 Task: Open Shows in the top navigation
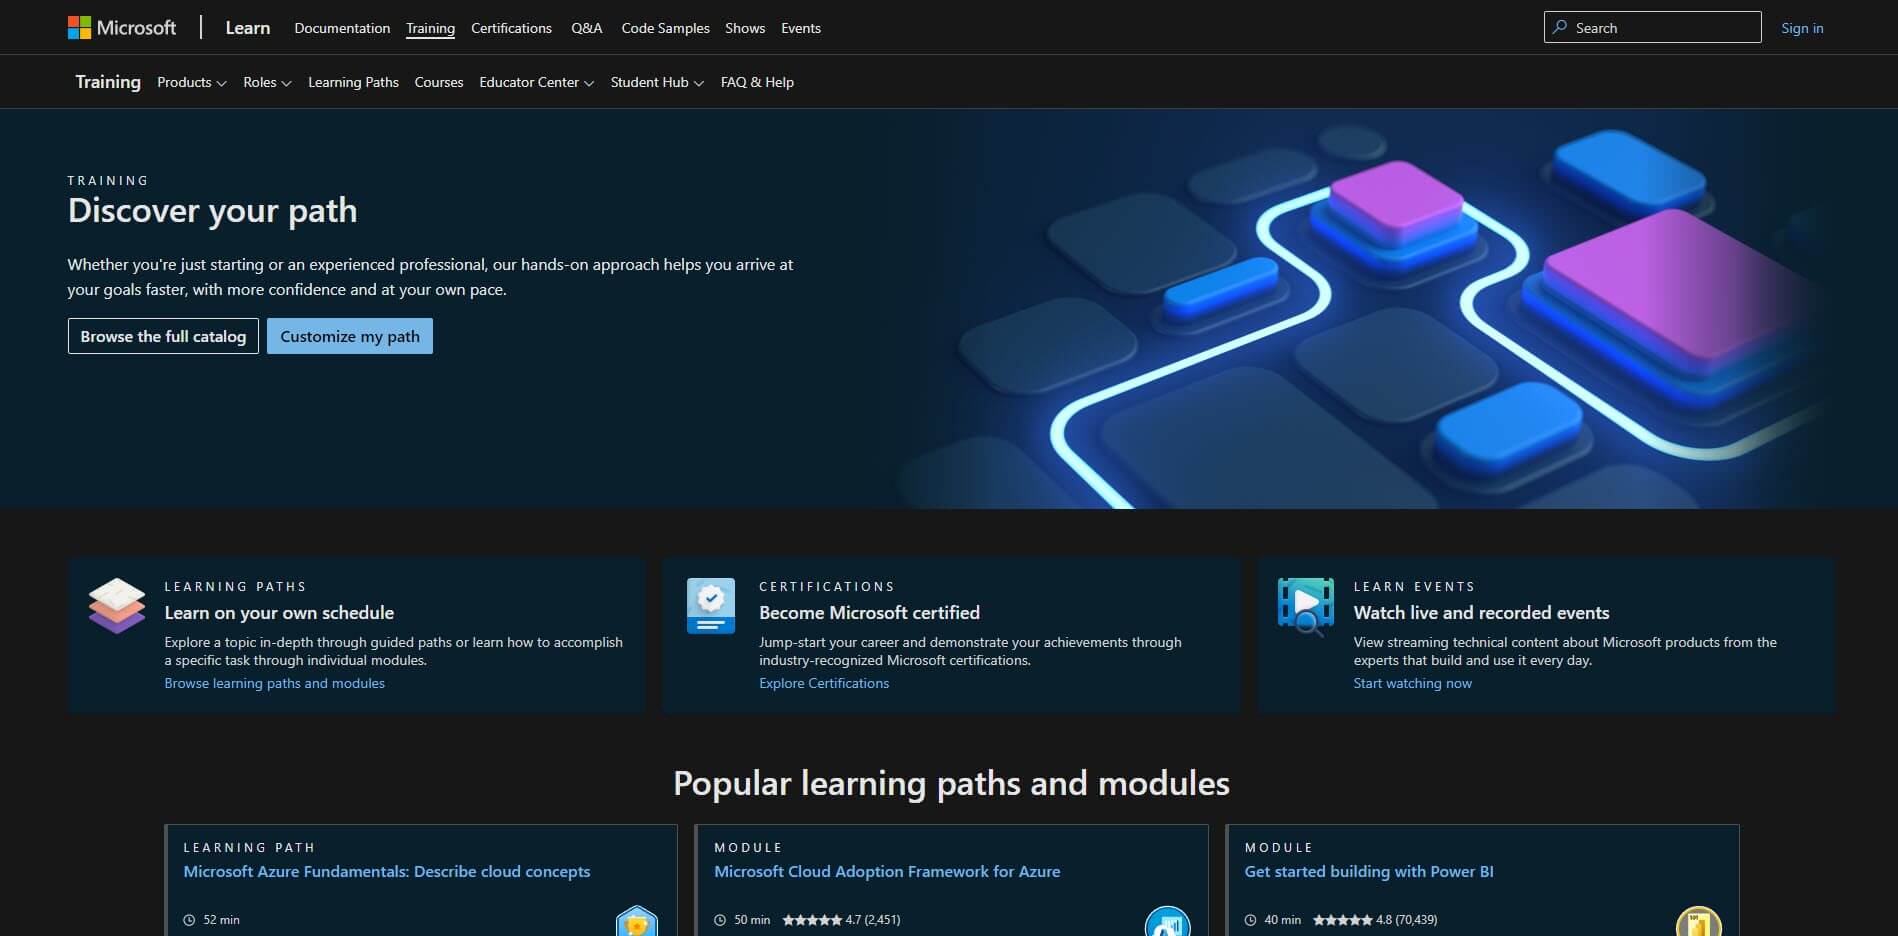coord(745,28)
